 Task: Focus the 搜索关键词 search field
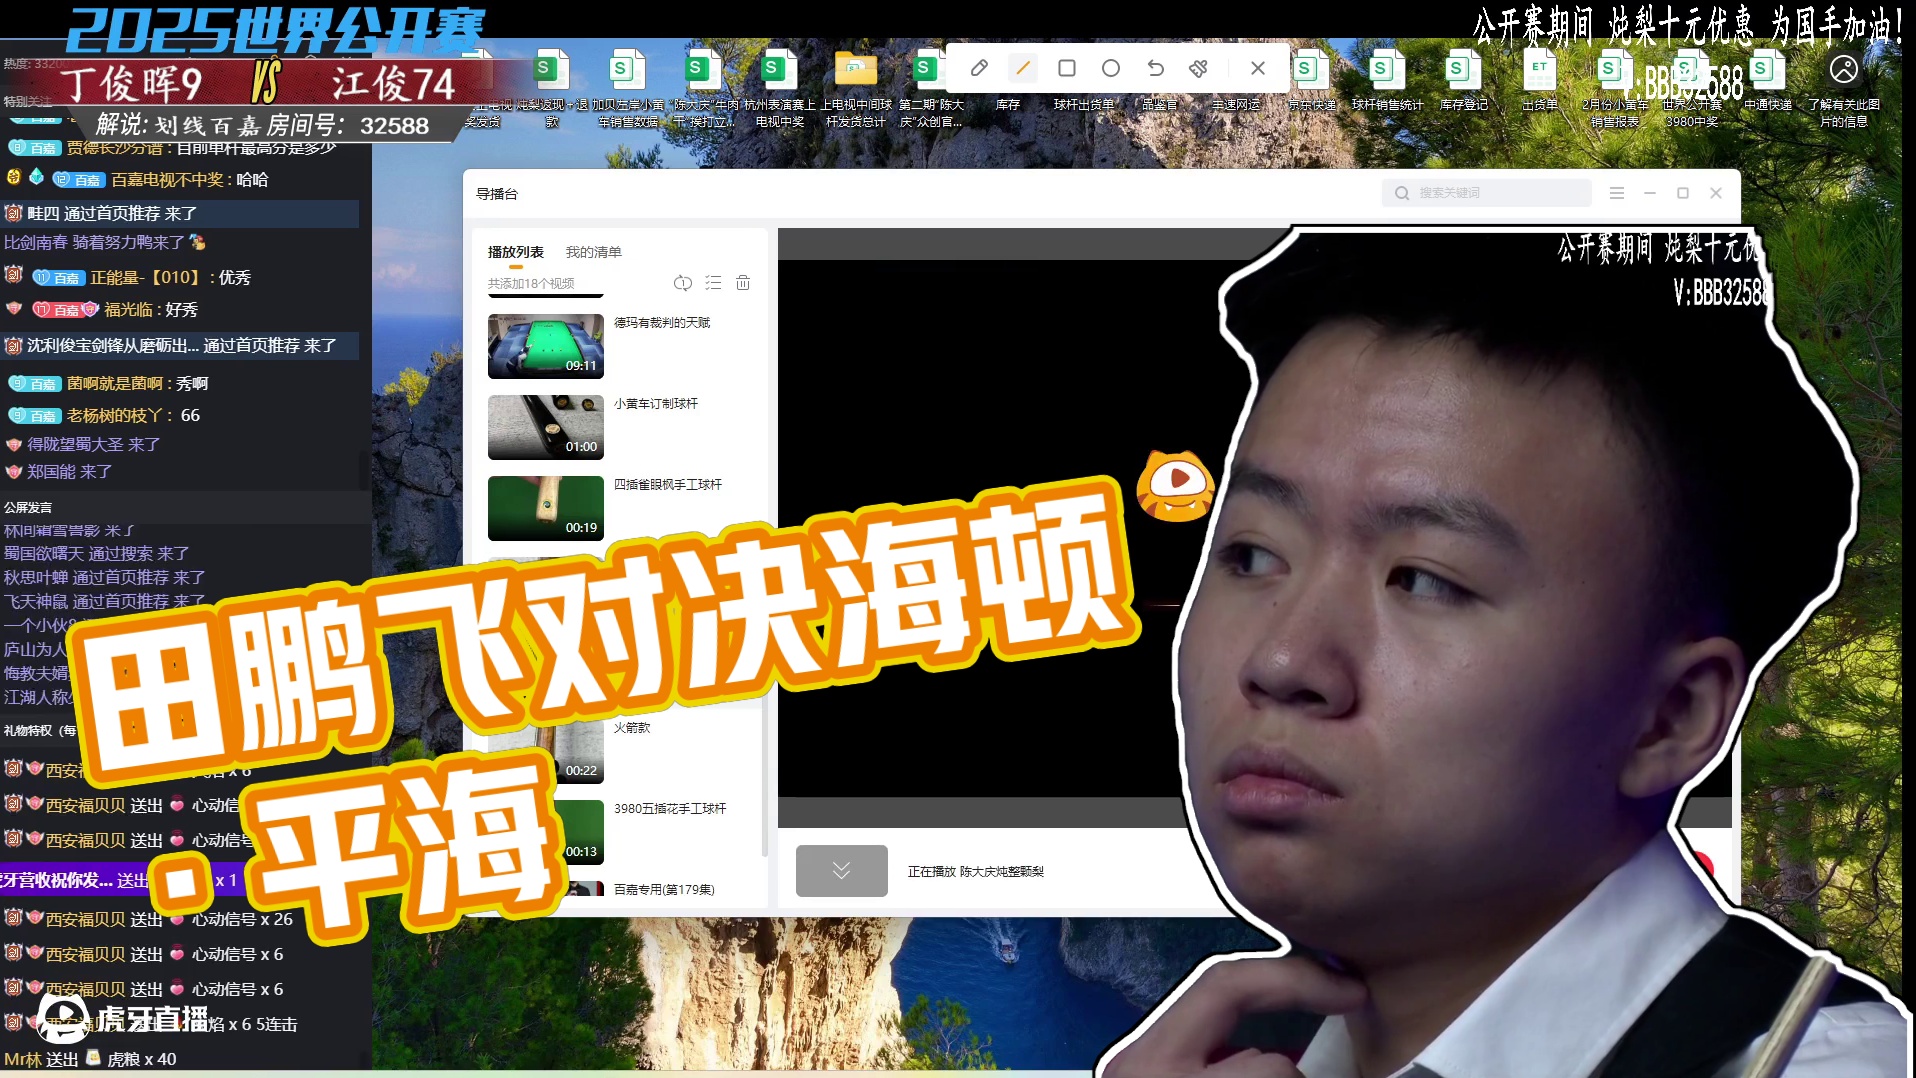tap(1488, 193)
